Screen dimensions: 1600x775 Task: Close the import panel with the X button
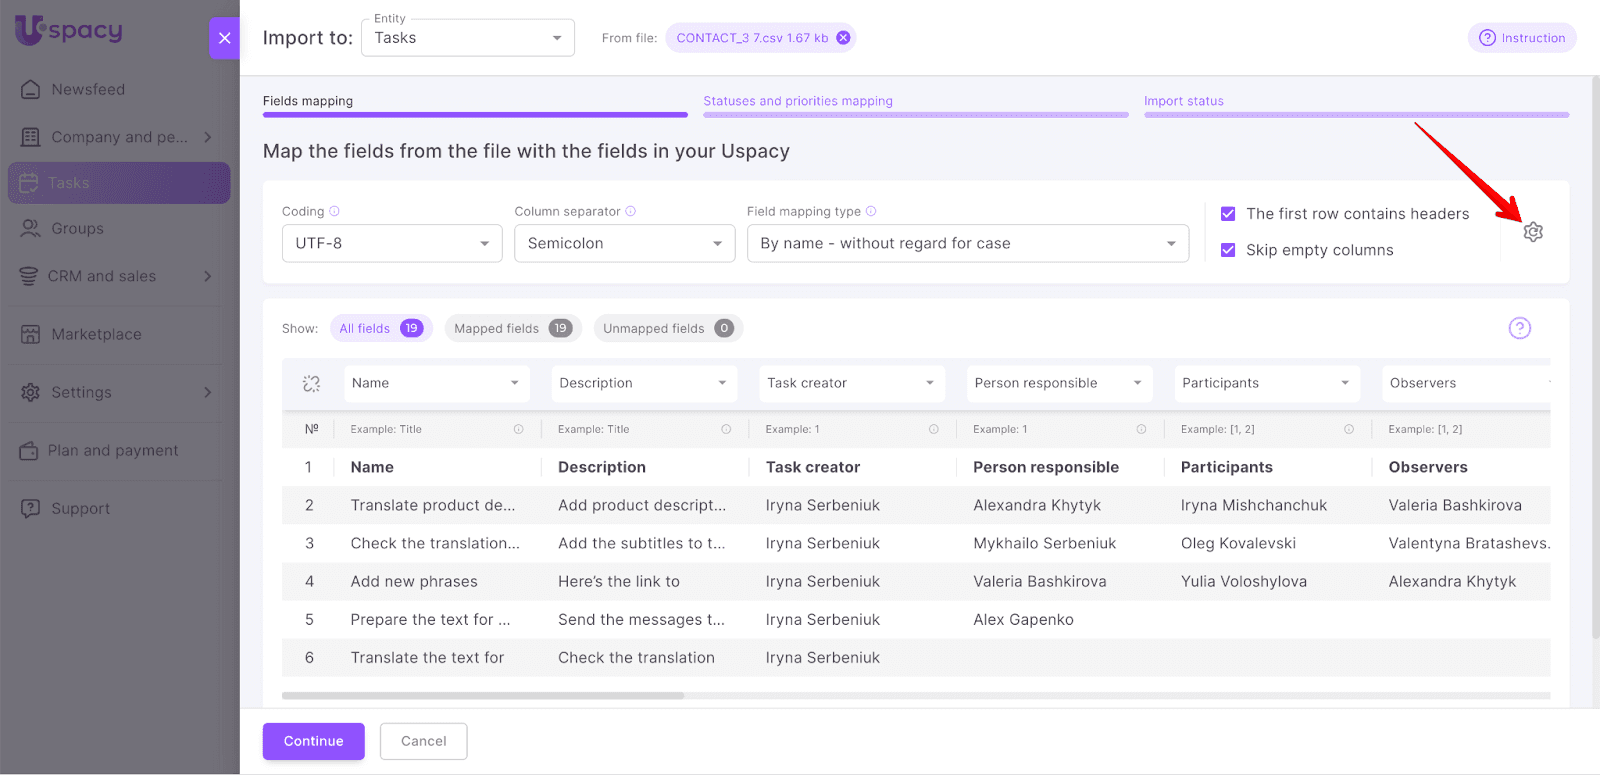224,38
